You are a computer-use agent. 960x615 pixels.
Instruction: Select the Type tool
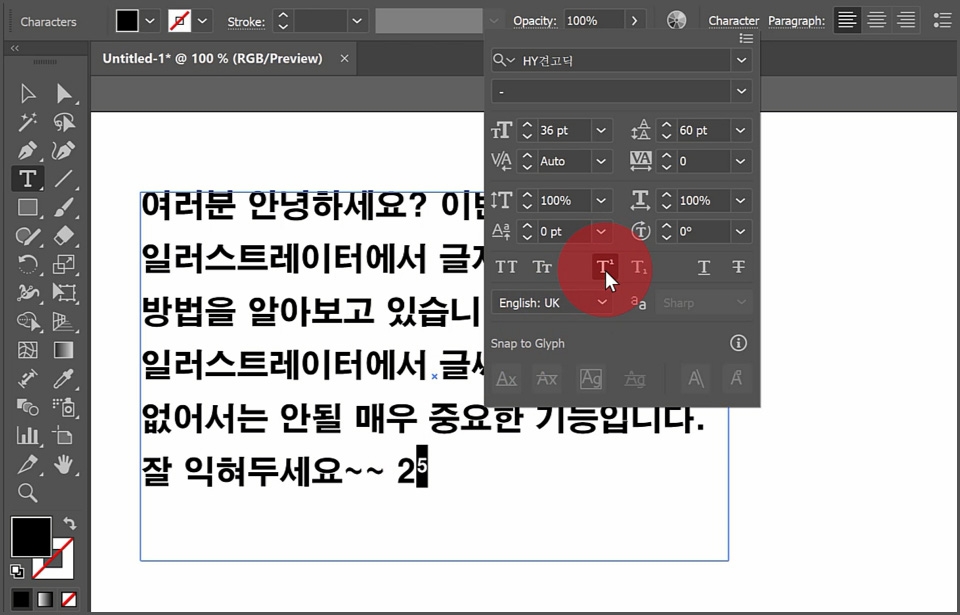[28, 179]
